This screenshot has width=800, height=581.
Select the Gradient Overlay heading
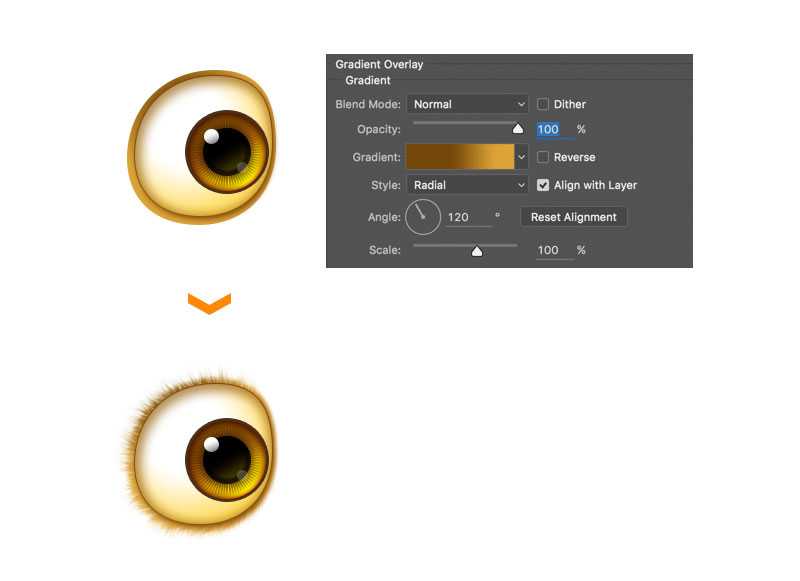(x=379, y=64)
